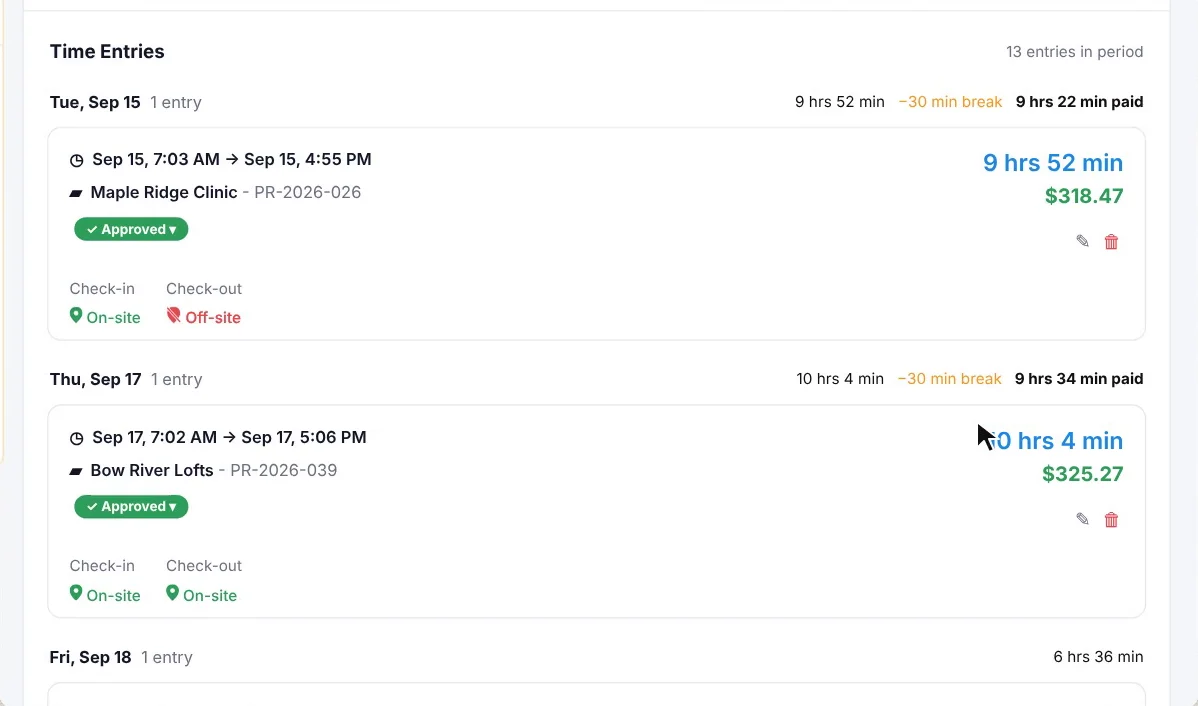Delete the Bow River Lofts time entry

1112,520
